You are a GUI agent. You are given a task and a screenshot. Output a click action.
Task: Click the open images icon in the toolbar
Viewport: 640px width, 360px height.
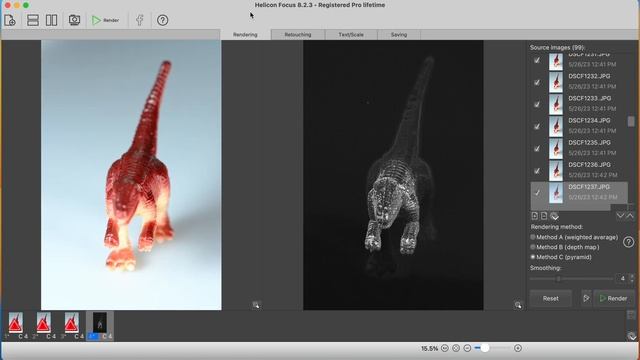(x=10, y=20)
